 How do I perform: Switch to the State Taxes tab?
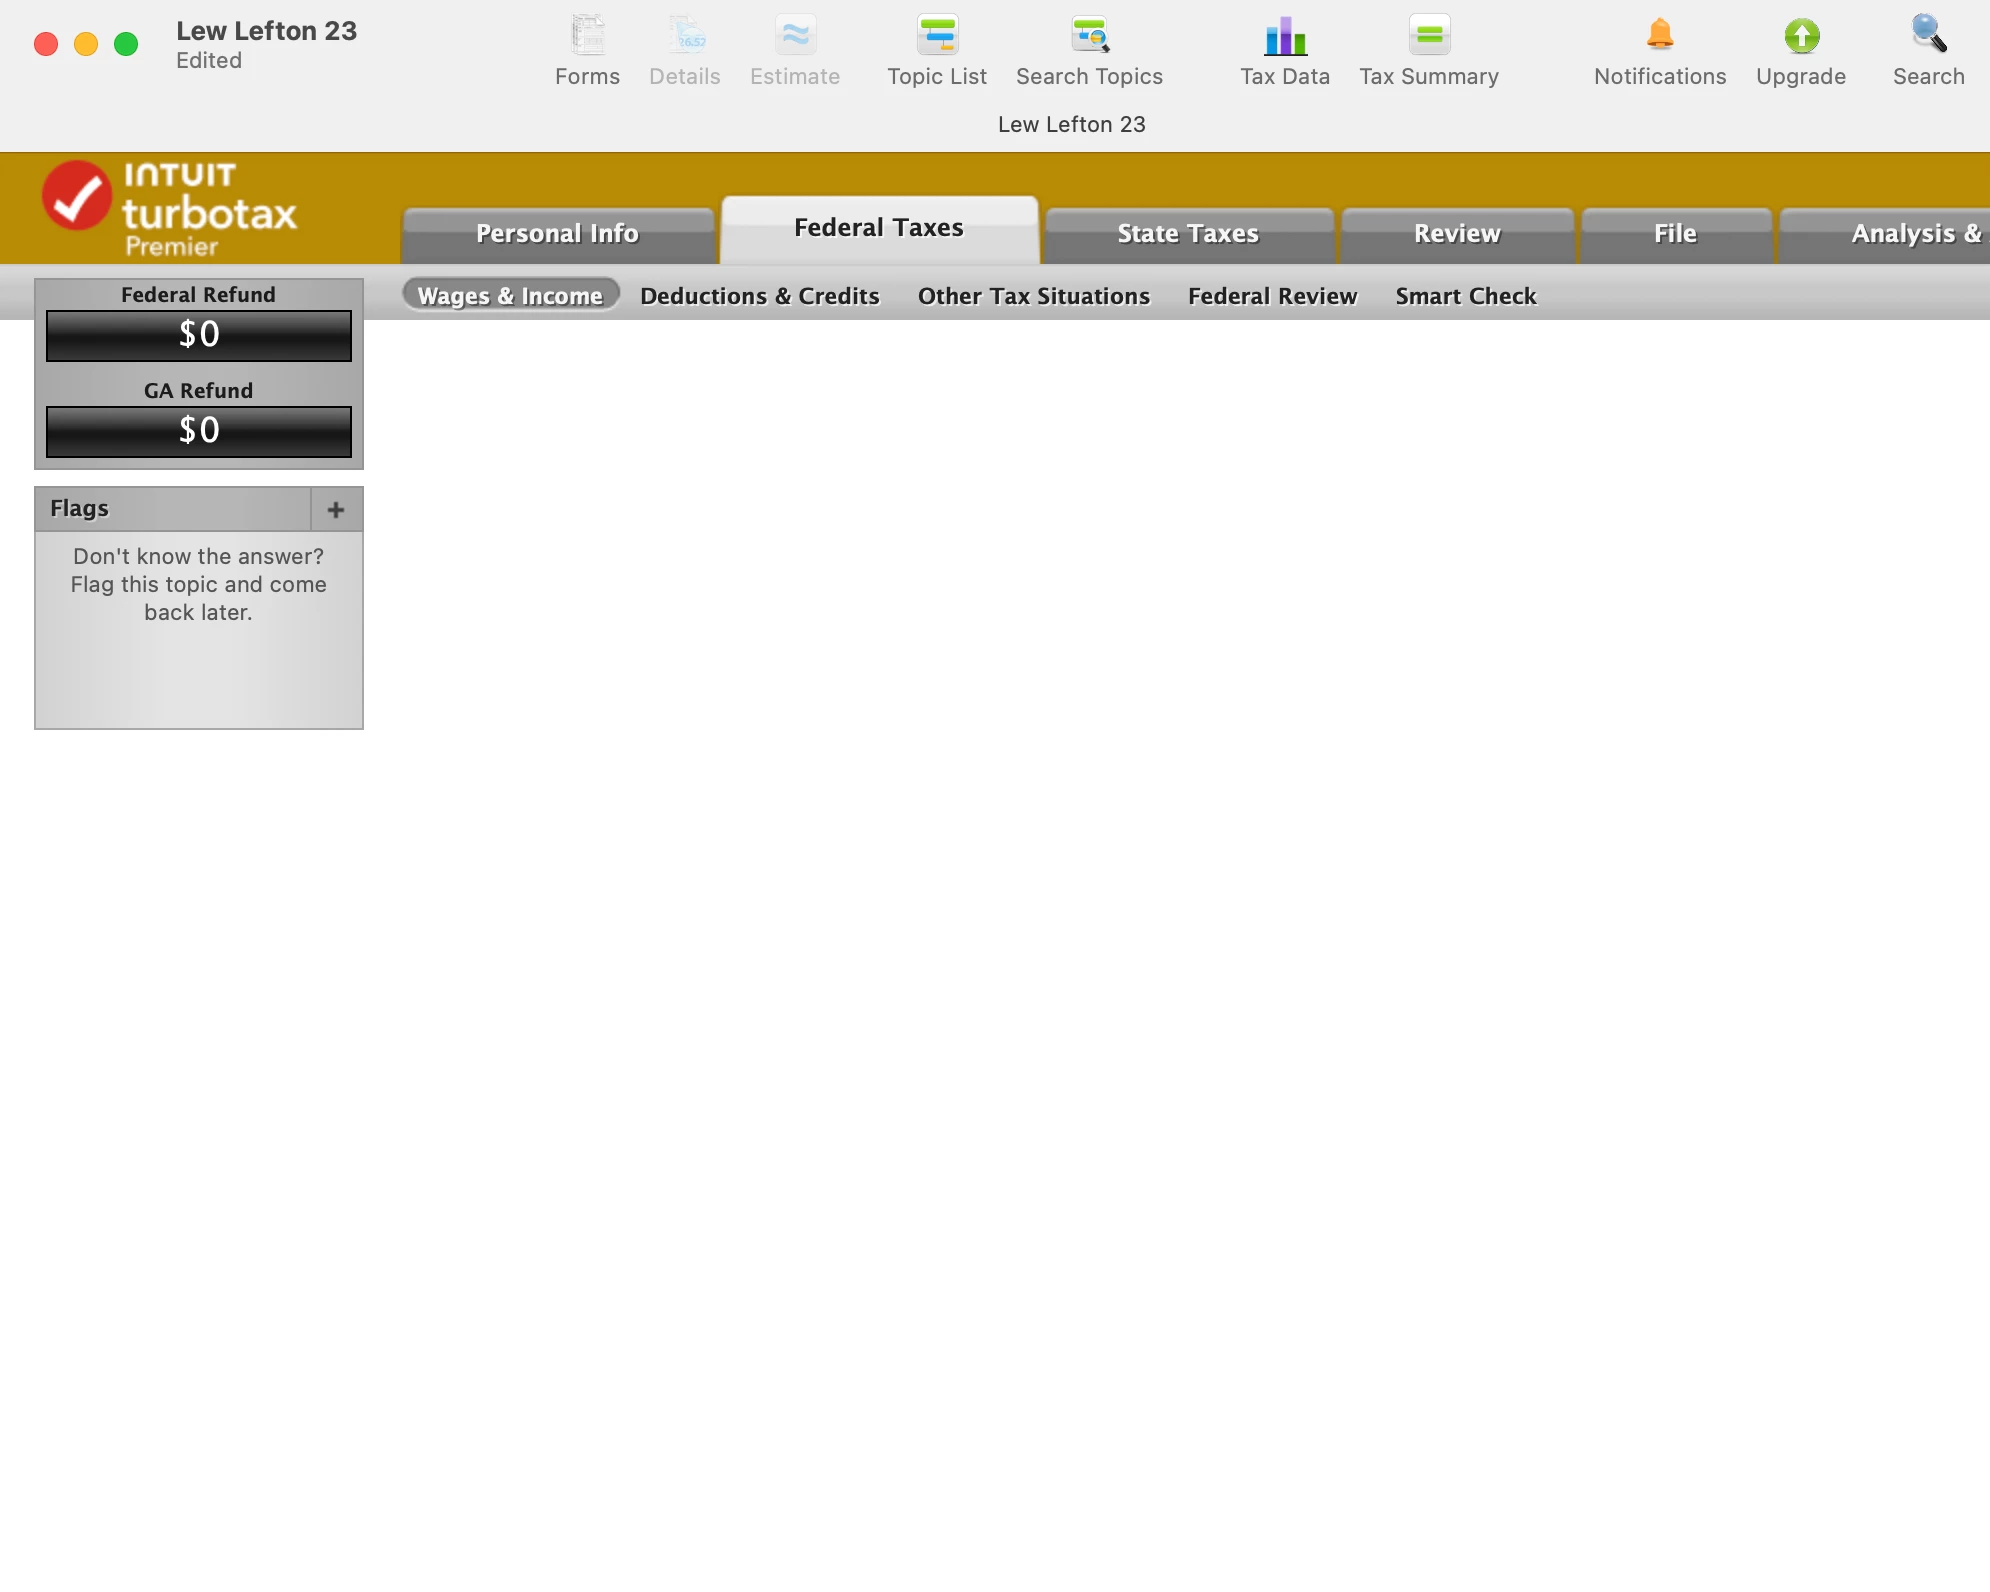(x=1188, y=234)
